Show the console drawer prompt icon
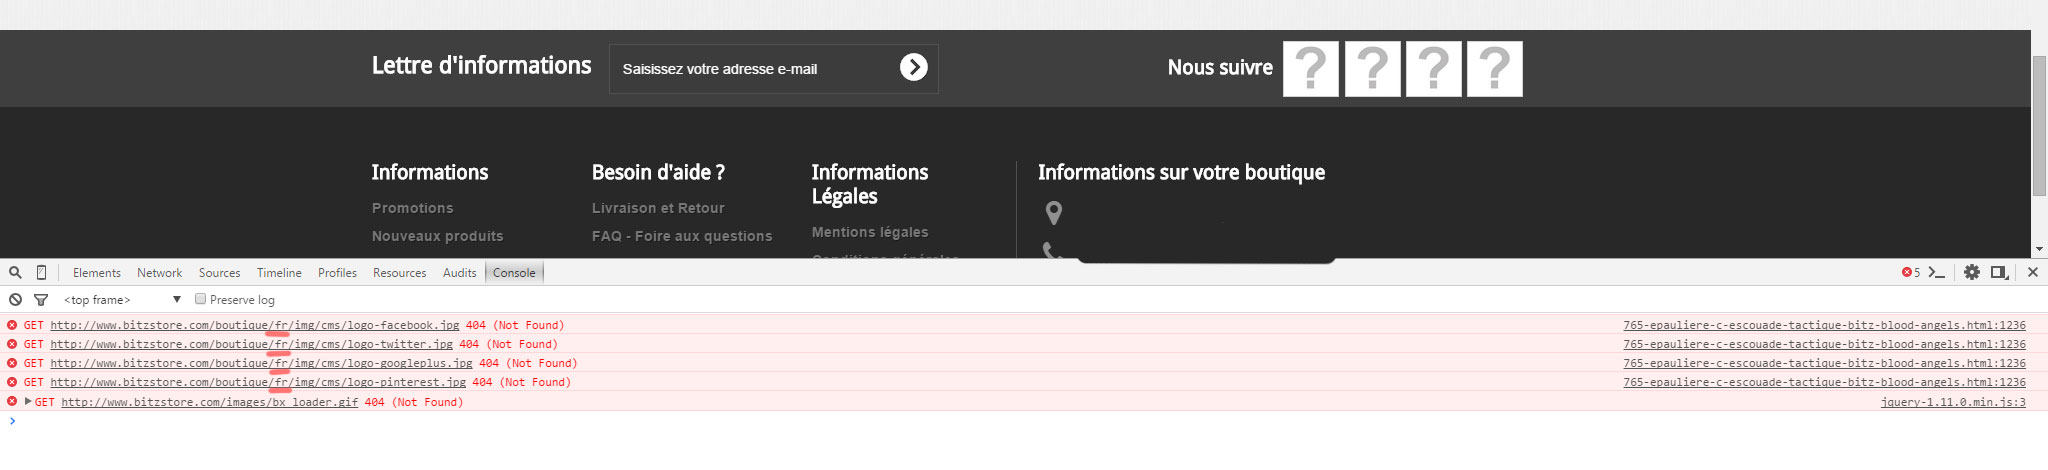Viewport: 2048px width, 470px height. tap(1937, 272)
